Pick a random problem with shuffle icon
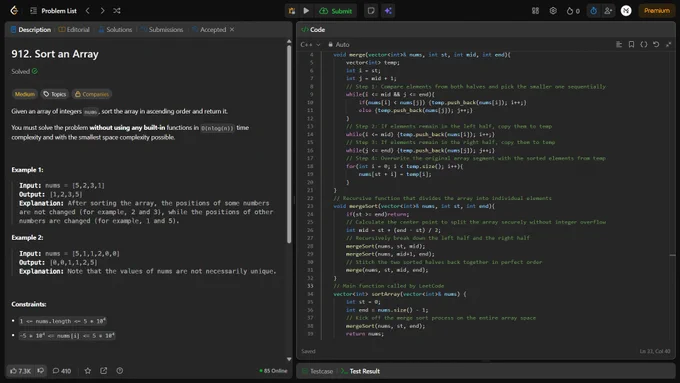680x383 pixels. click(x=117, y=11)
